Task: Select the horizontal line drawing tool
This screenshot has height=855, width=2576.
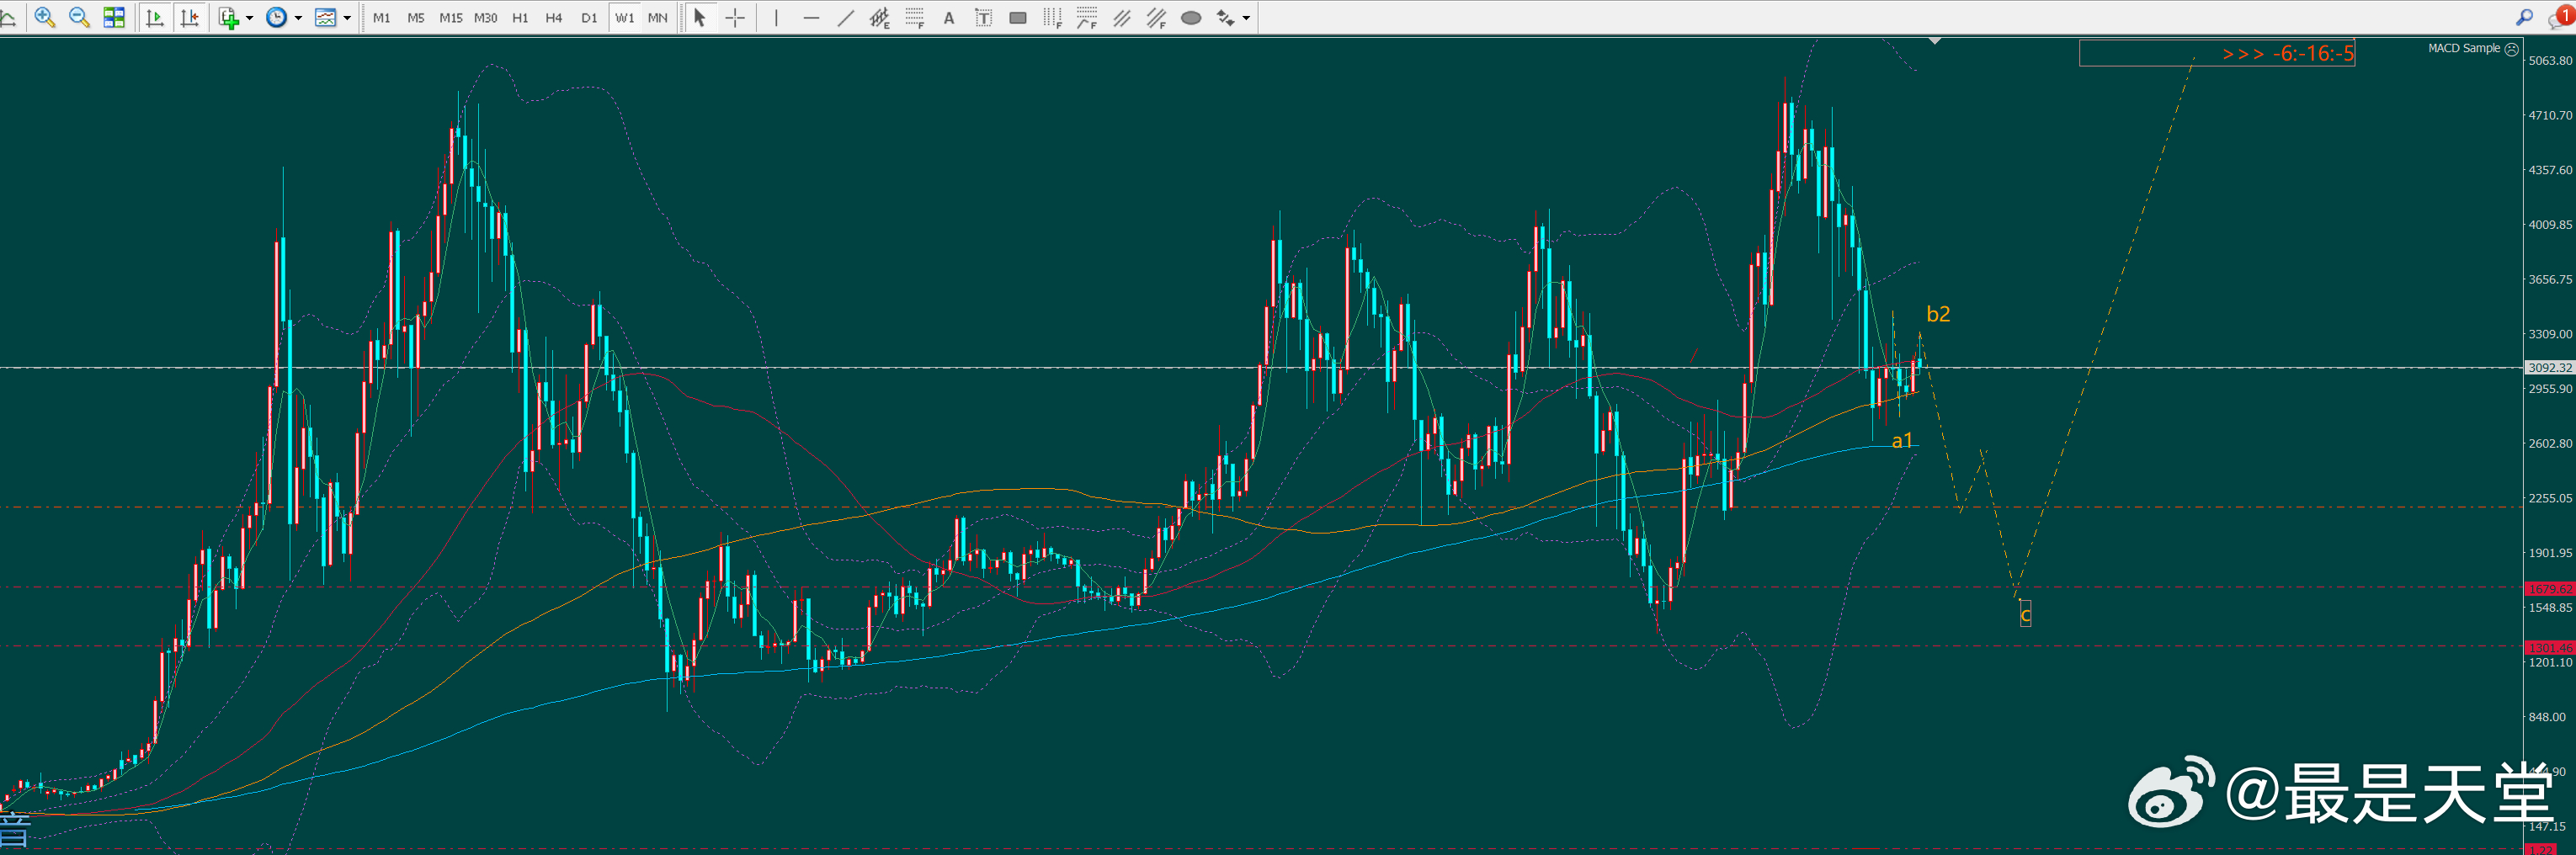Action: tap(811, 17)
